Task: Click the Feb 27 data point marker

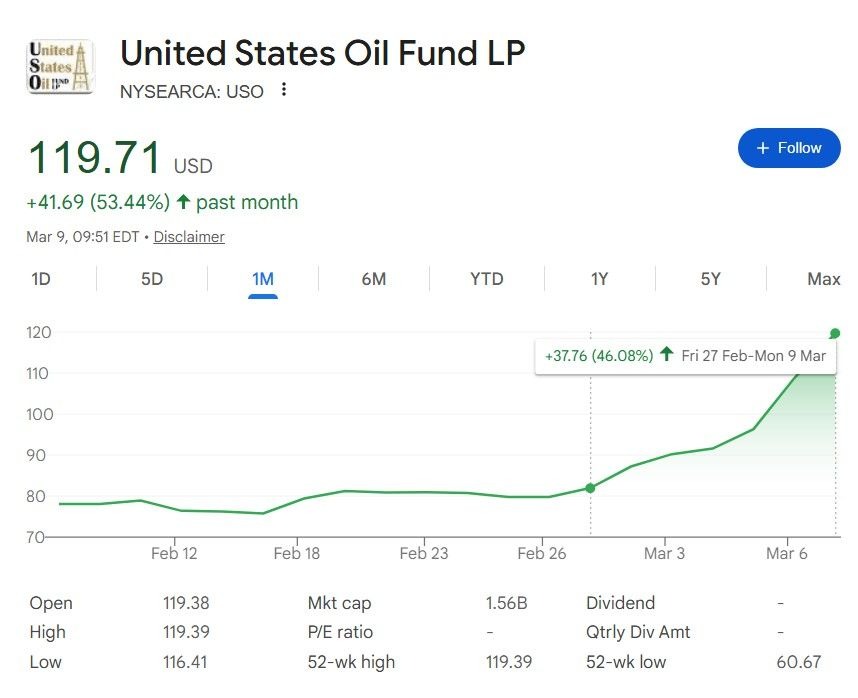Action: tap(590, 488)
